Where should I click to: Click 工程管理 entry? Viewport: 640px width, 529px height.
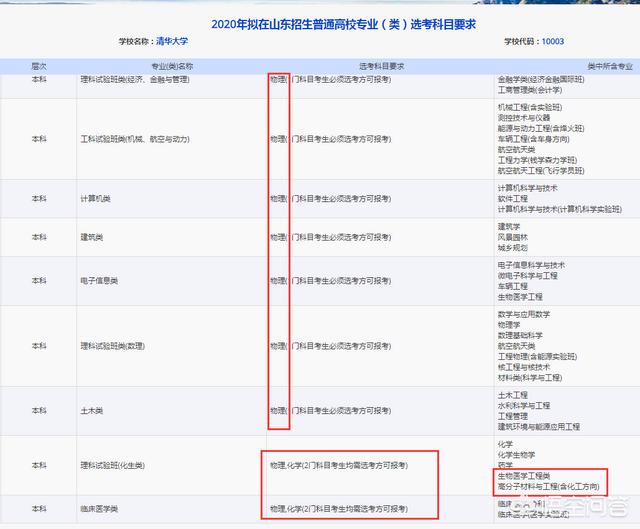[x=513, y=416]
